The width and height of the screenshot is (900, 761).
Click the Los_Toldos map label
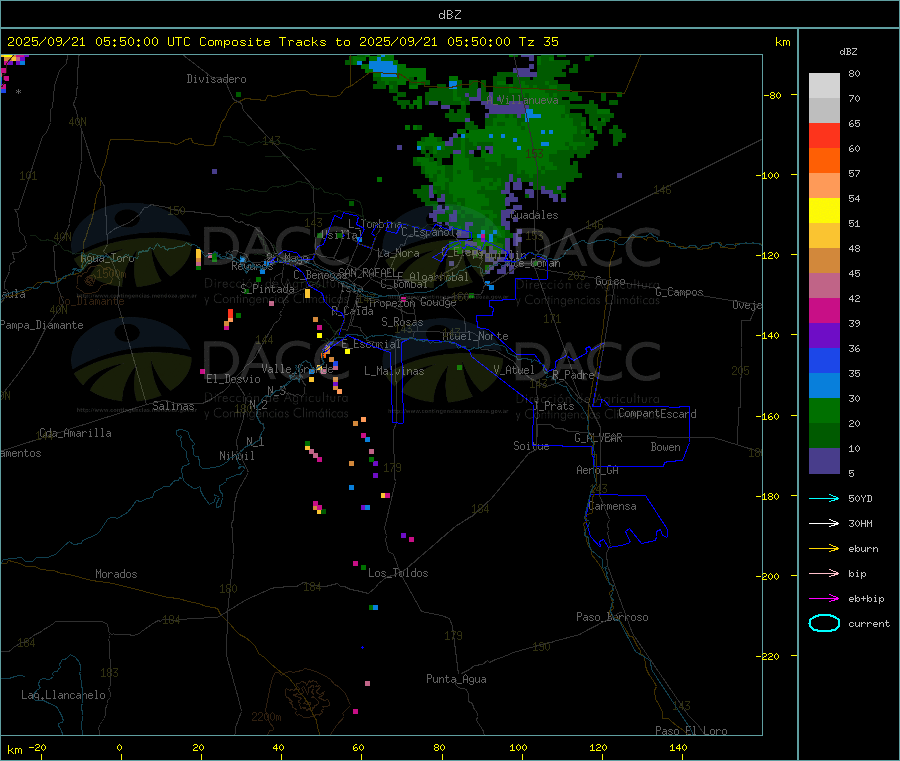point(398,573)
